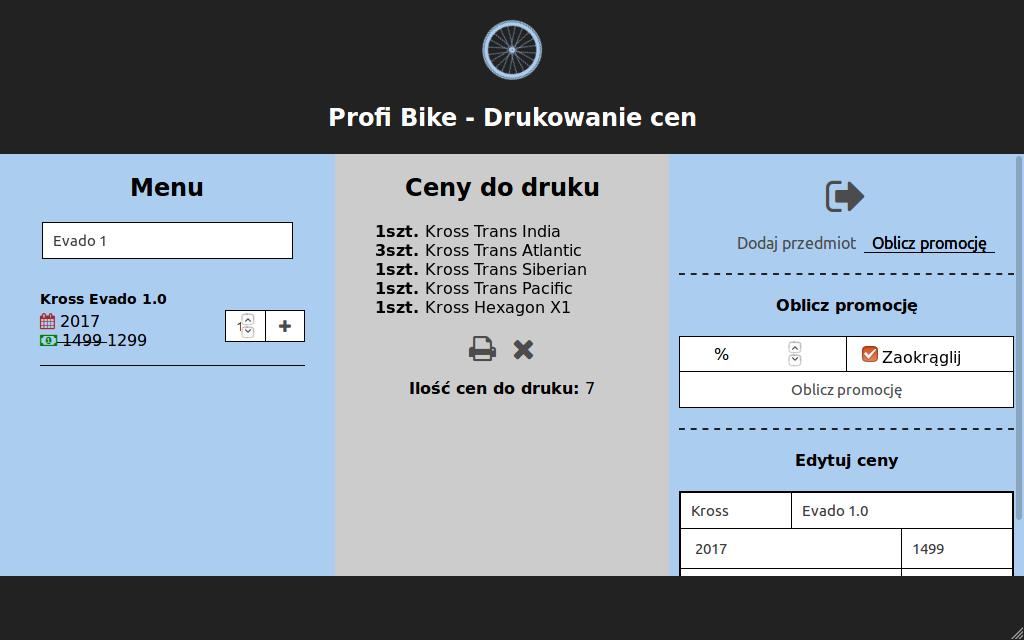Click the 1299 promotional price
The image size is (1024, 640).
pyautogui.click(x=127, y=340)
